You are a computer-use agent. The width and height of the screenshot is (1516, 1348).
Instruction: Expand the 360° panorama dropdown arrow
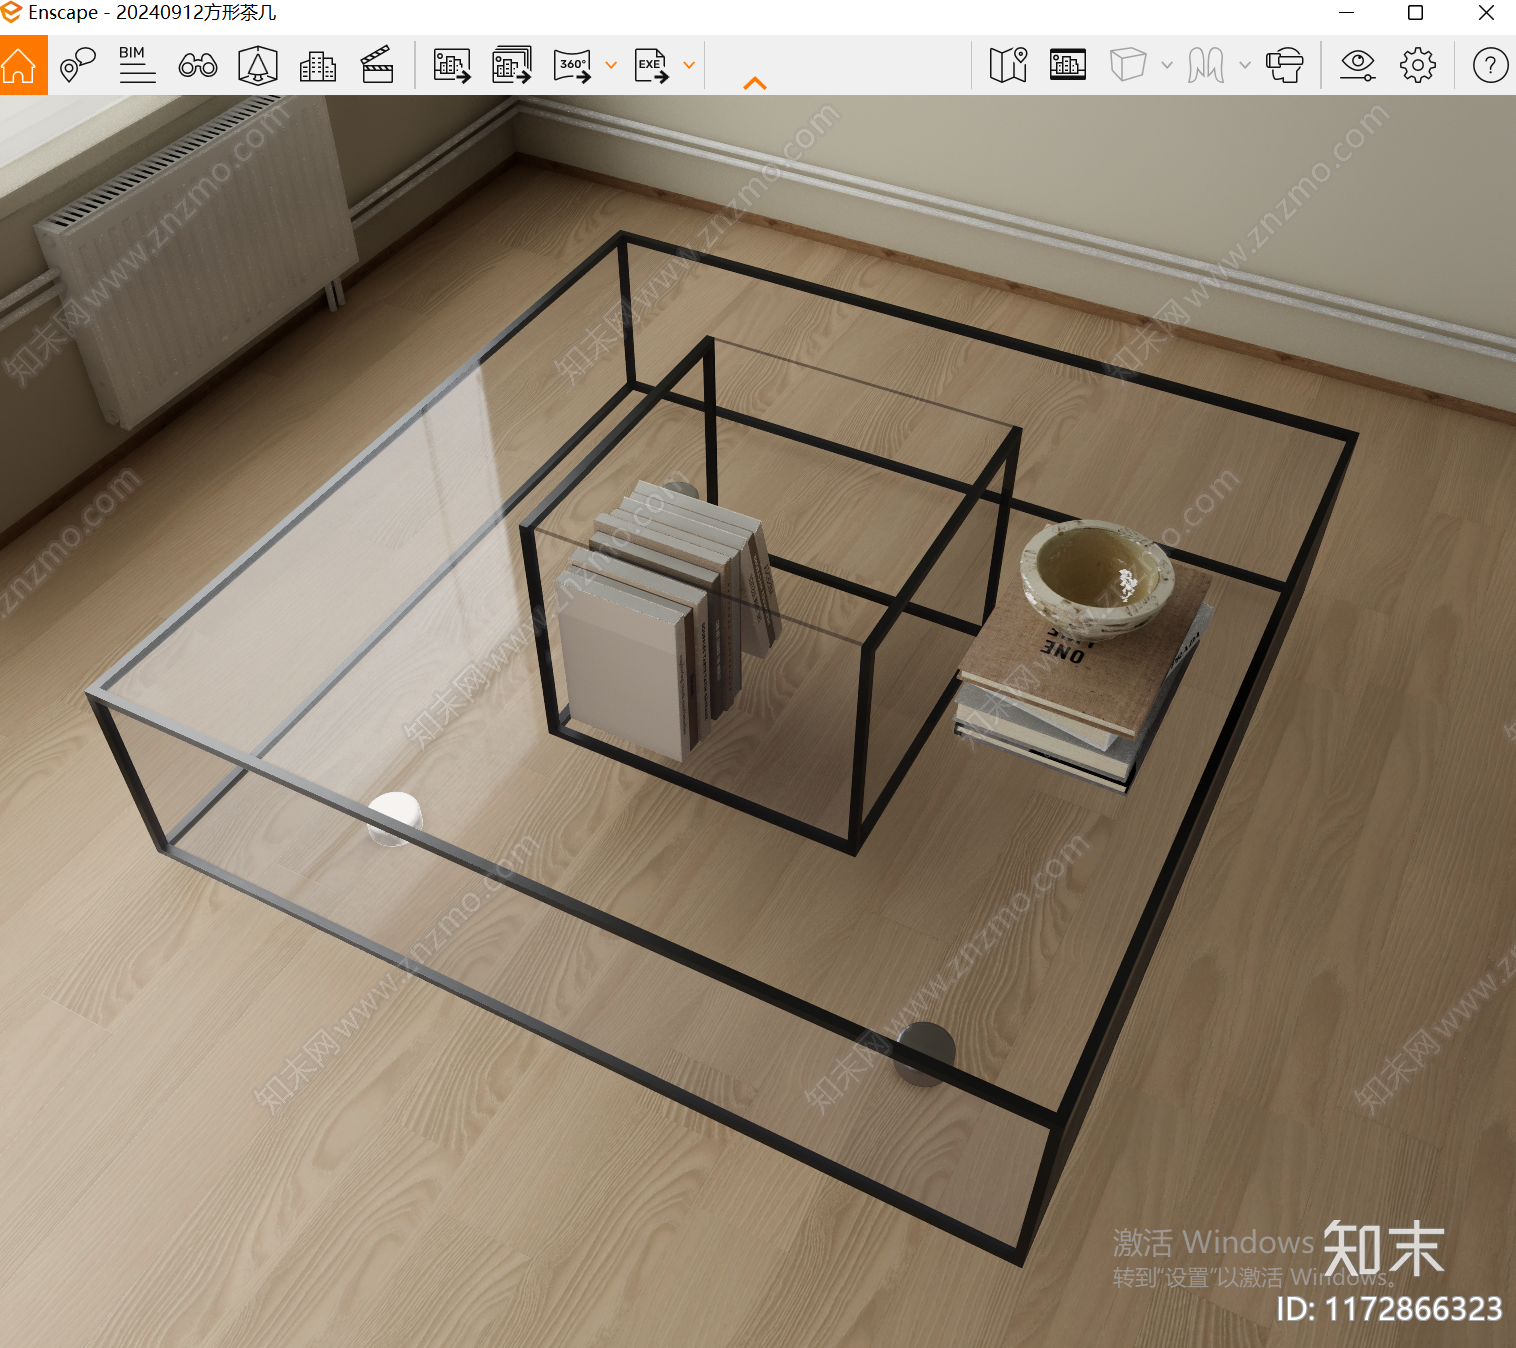coord(611,65)
